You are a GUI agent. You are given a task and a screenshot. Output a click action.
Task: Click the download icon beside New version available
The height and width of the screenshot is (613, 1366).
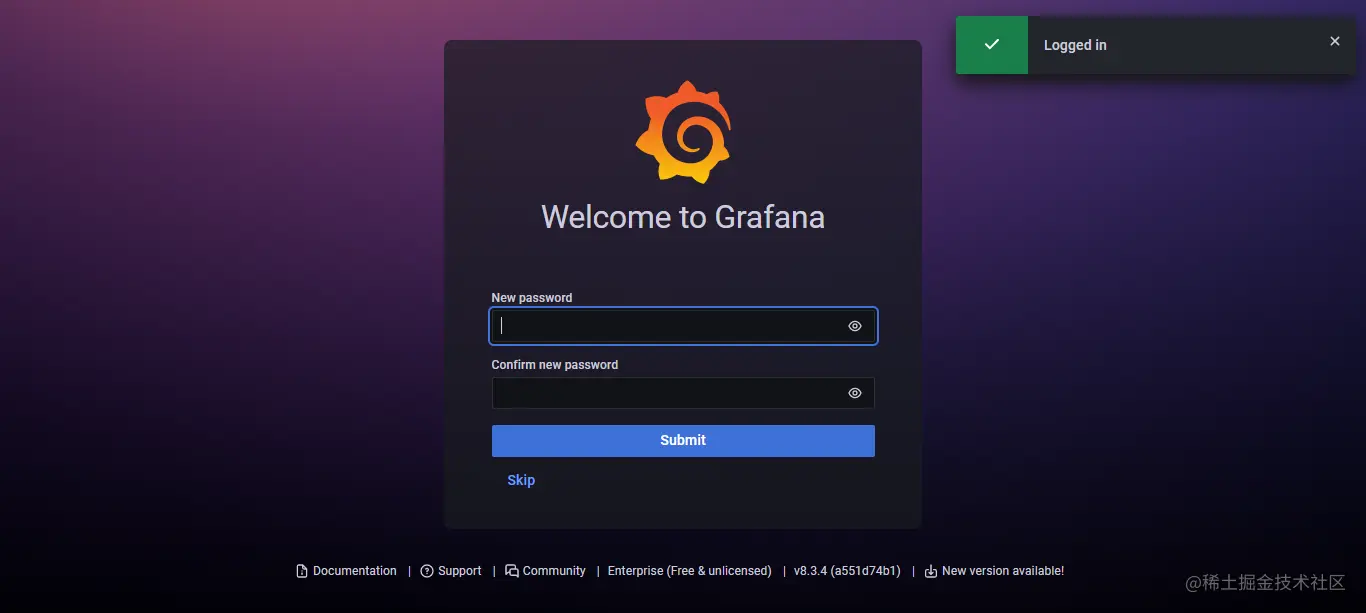[931, 571]
